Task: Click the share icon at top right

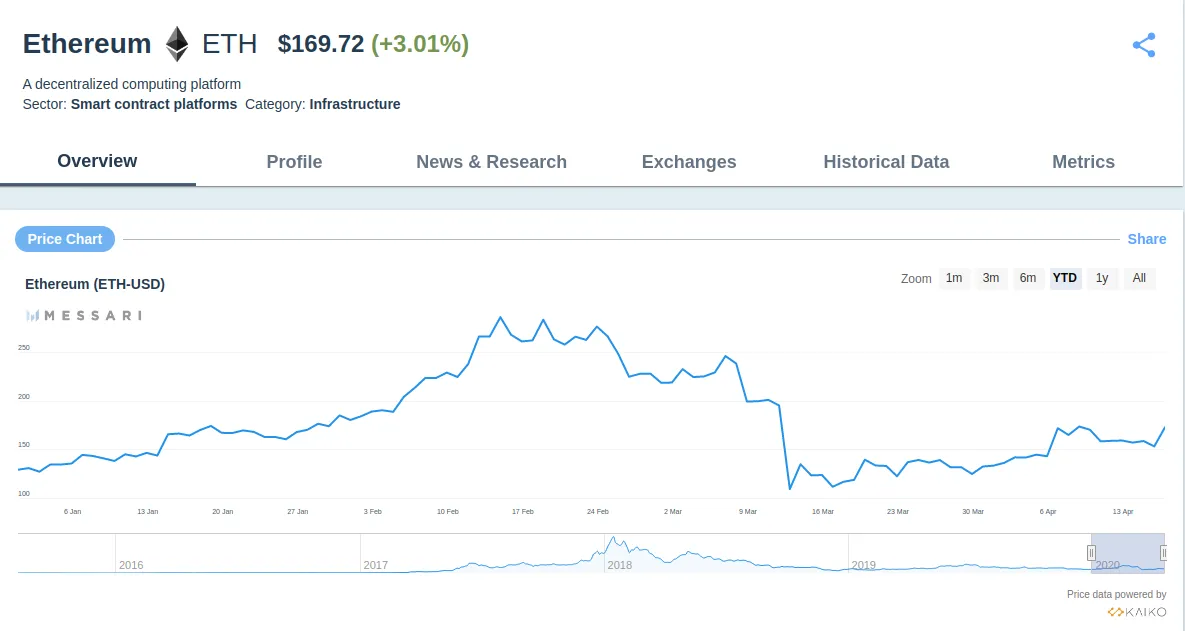Action: (1144, 45)
